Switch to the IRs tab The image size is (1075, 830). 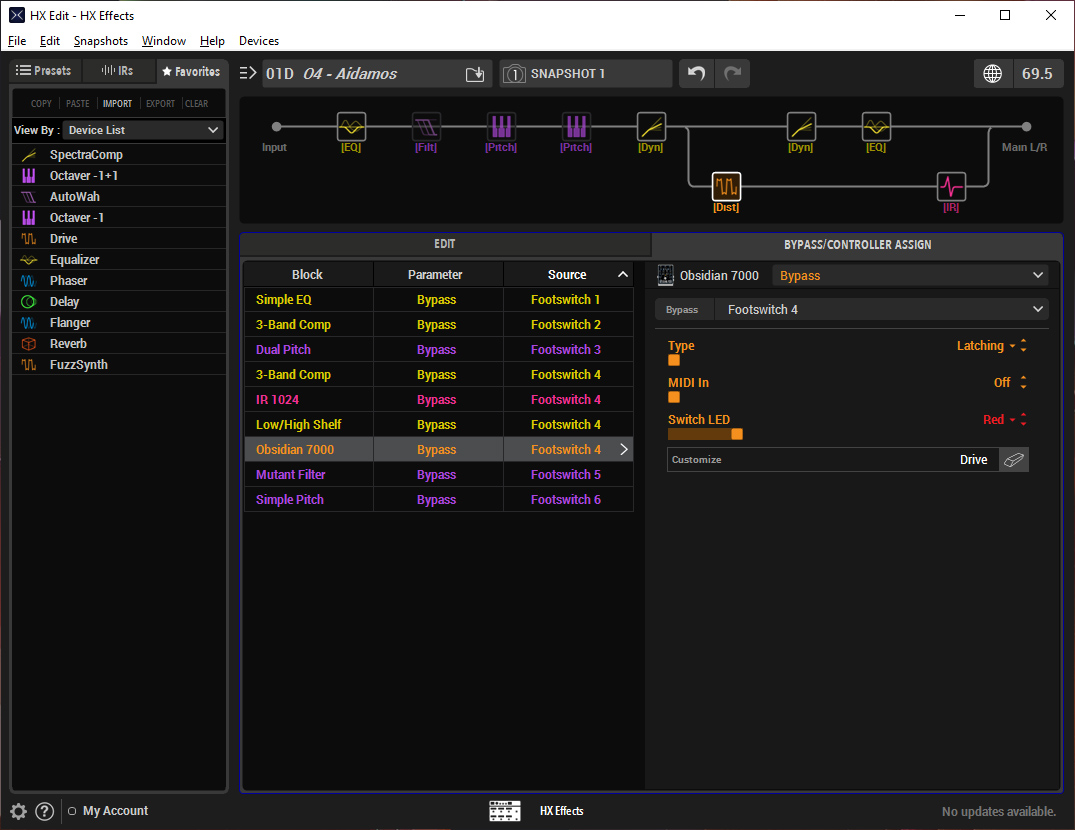(118, 71)
